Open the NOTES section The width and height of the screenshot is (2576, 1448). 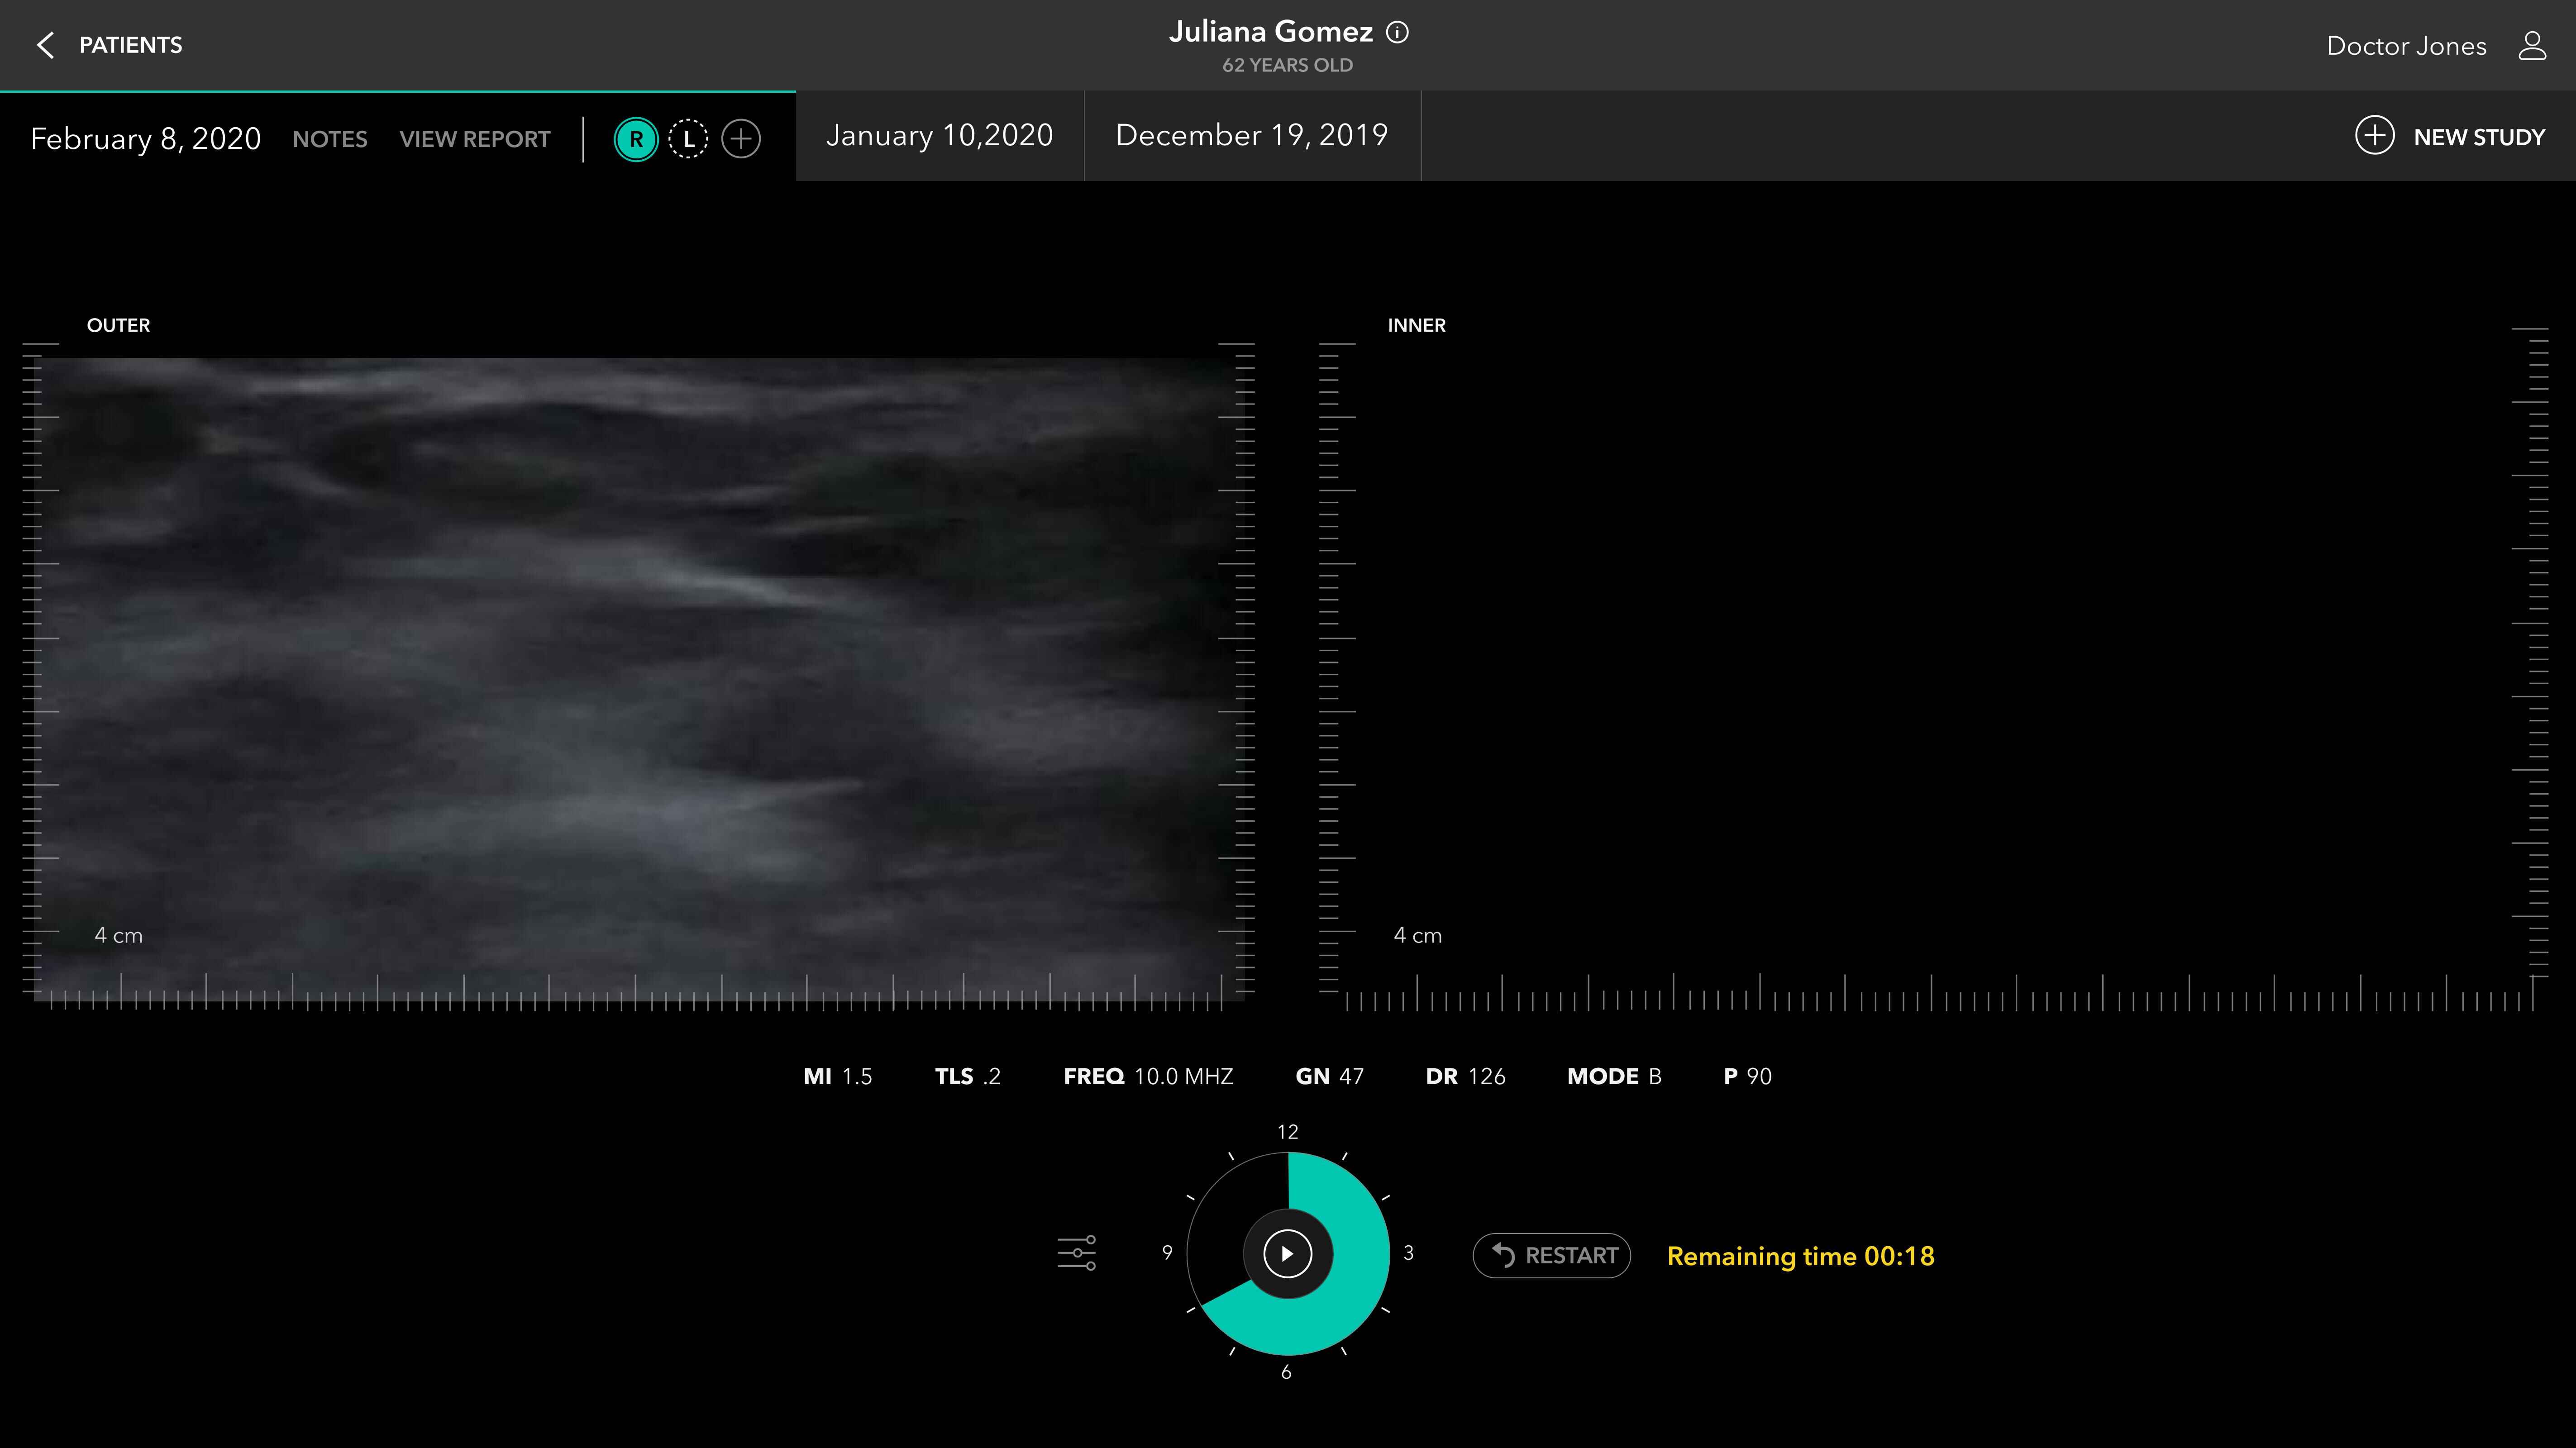[x=329, y=139]
